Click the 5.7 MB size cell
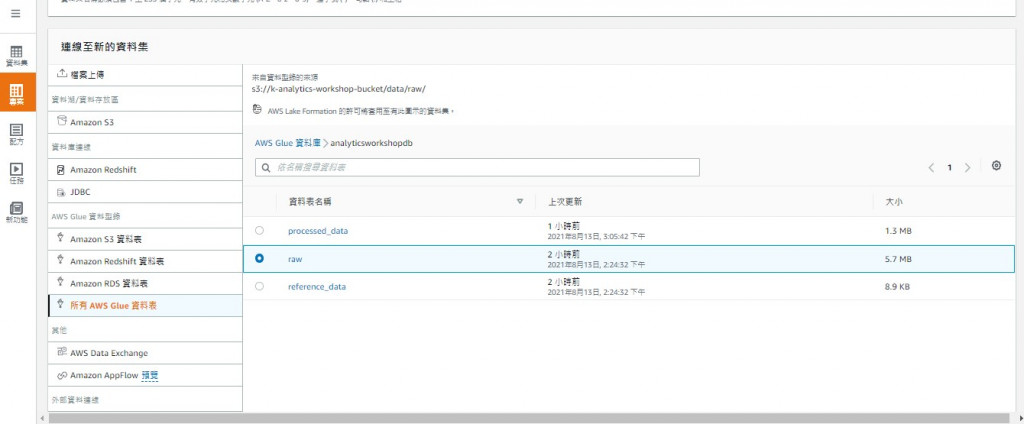 pyautogui.click(x=898, y=259)
